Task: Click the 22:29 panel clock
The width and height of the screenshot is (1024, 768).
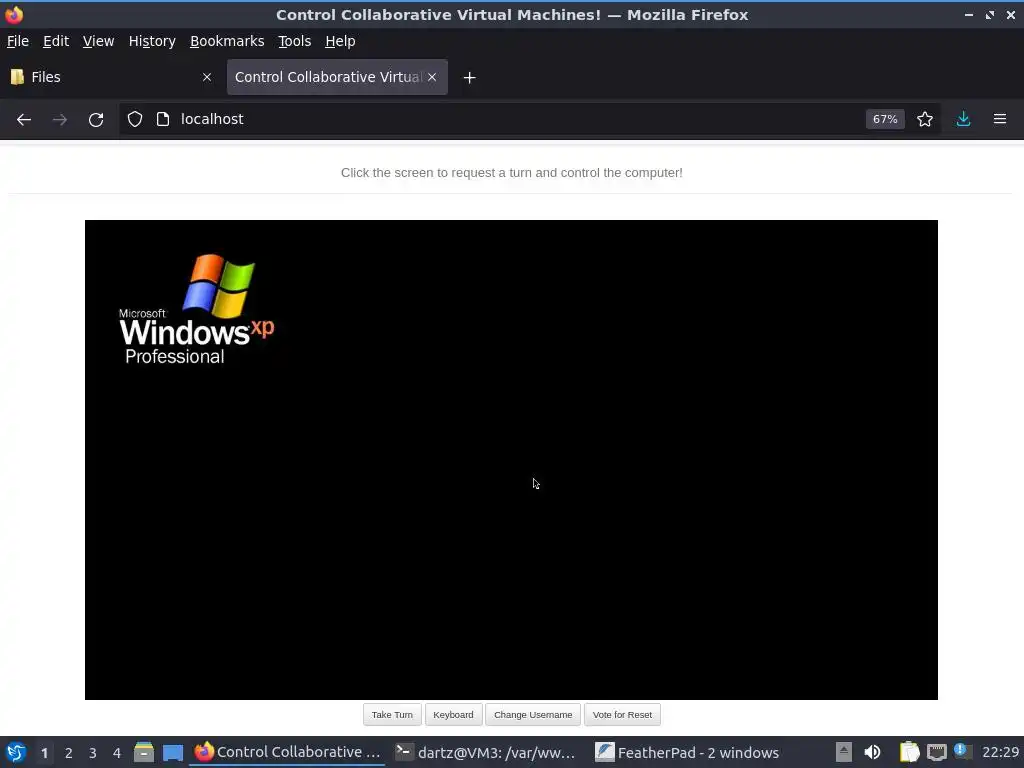Action: tap(1000, 752)
